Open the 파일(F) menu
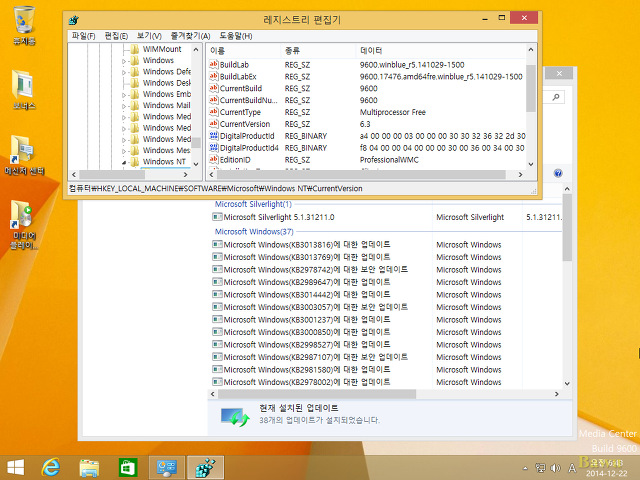 [83, 36]
